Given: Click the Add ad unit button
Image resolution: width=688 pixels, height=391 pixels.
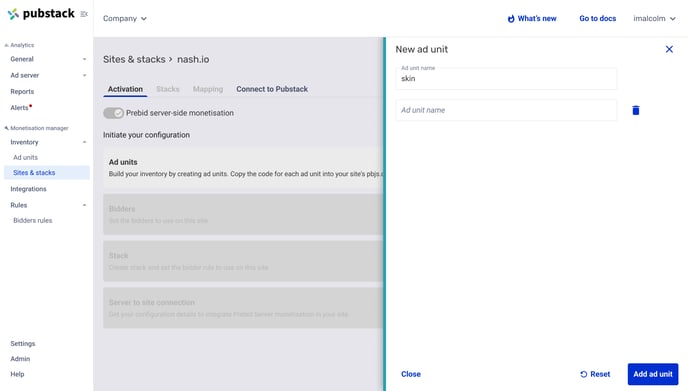Looking at the screenshot, I should 653,374.
